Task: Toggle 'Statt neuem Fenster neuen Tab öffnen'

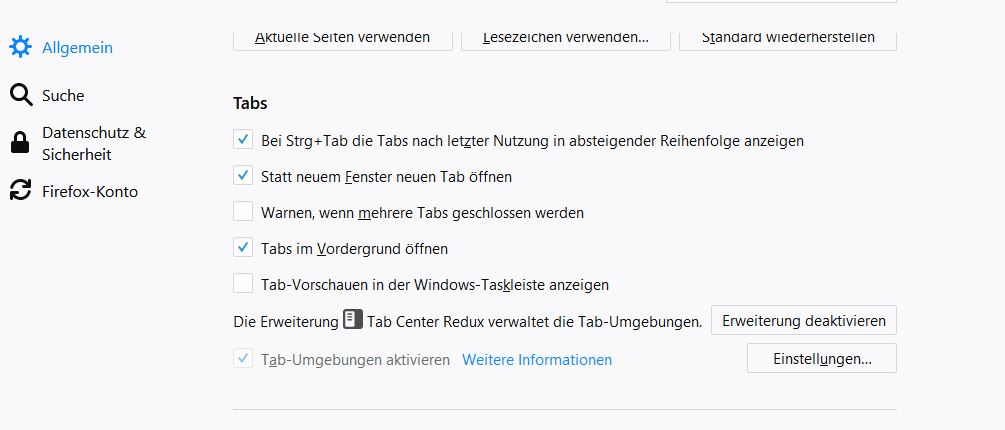Action: point(243,176)
